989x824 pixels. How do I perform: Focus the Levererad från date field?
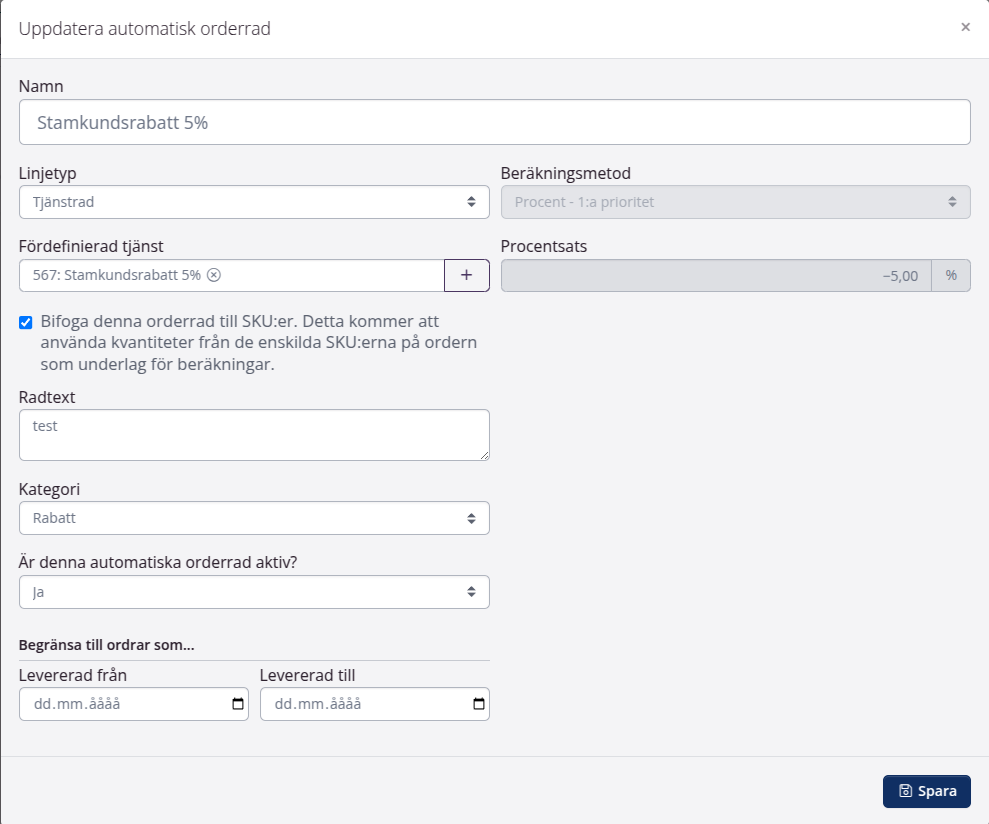tap(120, 704)
